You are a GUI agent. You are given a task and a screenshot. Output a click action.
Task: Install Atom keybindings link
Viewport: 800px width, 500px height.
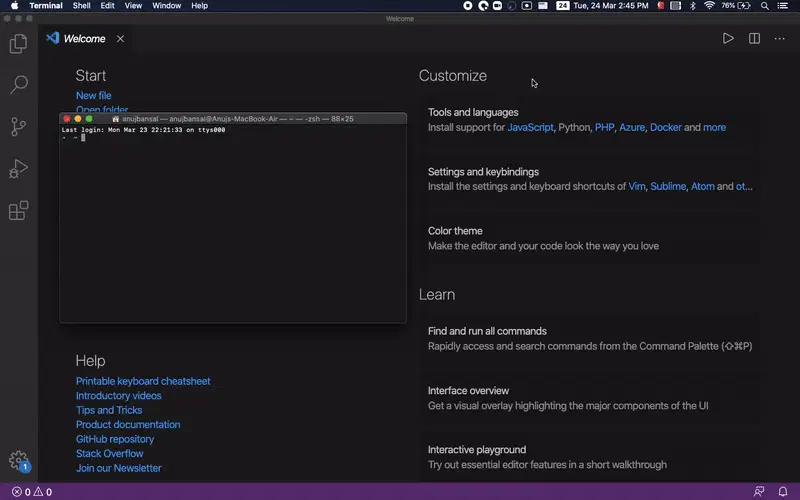[x=703, y=186]
